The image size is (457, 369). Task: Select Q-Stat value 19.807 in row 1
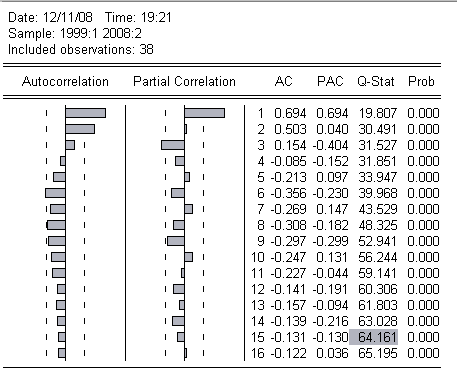click(378, 113)
